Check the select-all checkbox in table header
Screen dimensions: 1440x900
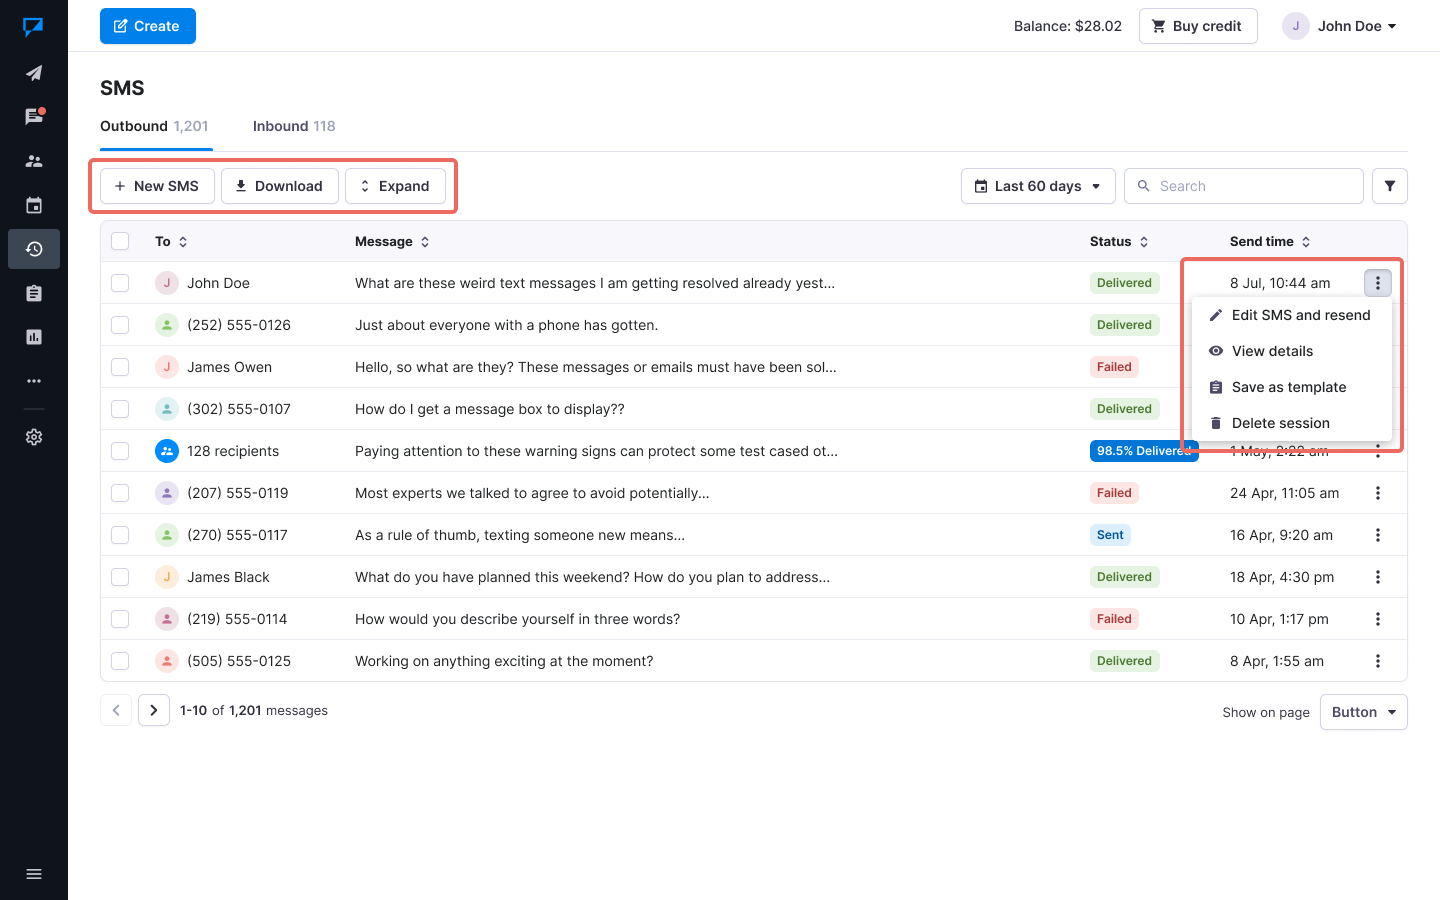point(120,241)
